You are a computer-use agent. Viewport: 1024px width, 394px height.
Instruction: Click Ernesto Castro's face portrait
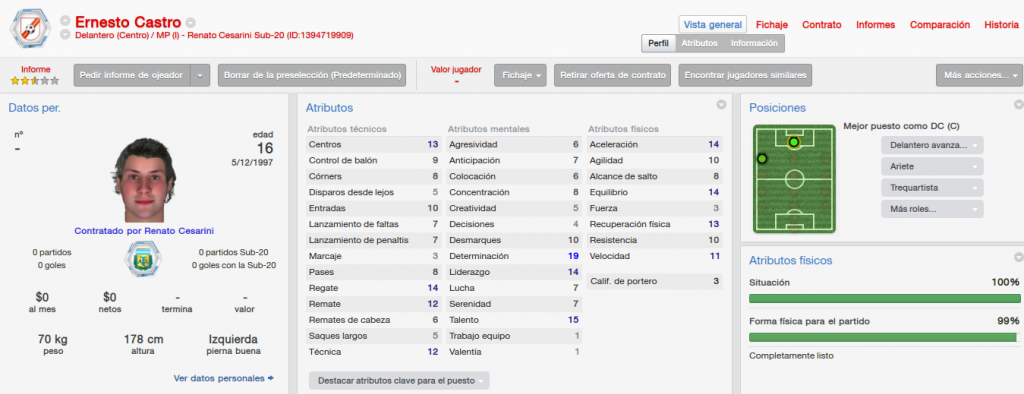click(x=144, y=180)
